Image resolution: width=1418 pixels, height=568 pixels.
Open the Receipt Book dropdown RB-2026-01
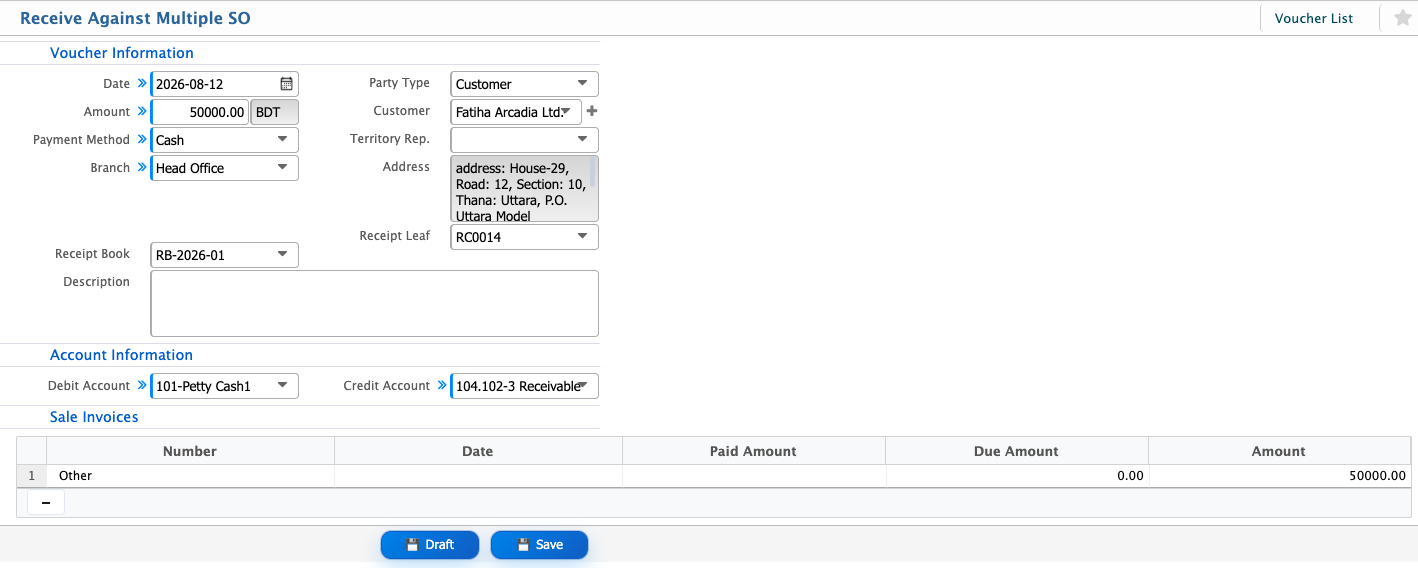224,255
